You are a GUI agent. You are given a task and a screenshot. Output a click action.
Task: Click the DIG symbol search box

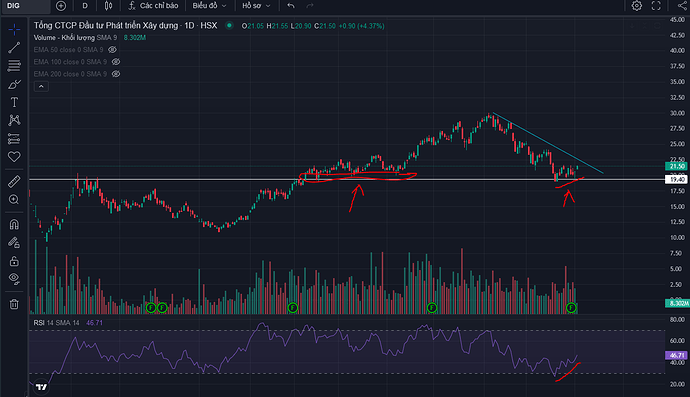point(26,6)
